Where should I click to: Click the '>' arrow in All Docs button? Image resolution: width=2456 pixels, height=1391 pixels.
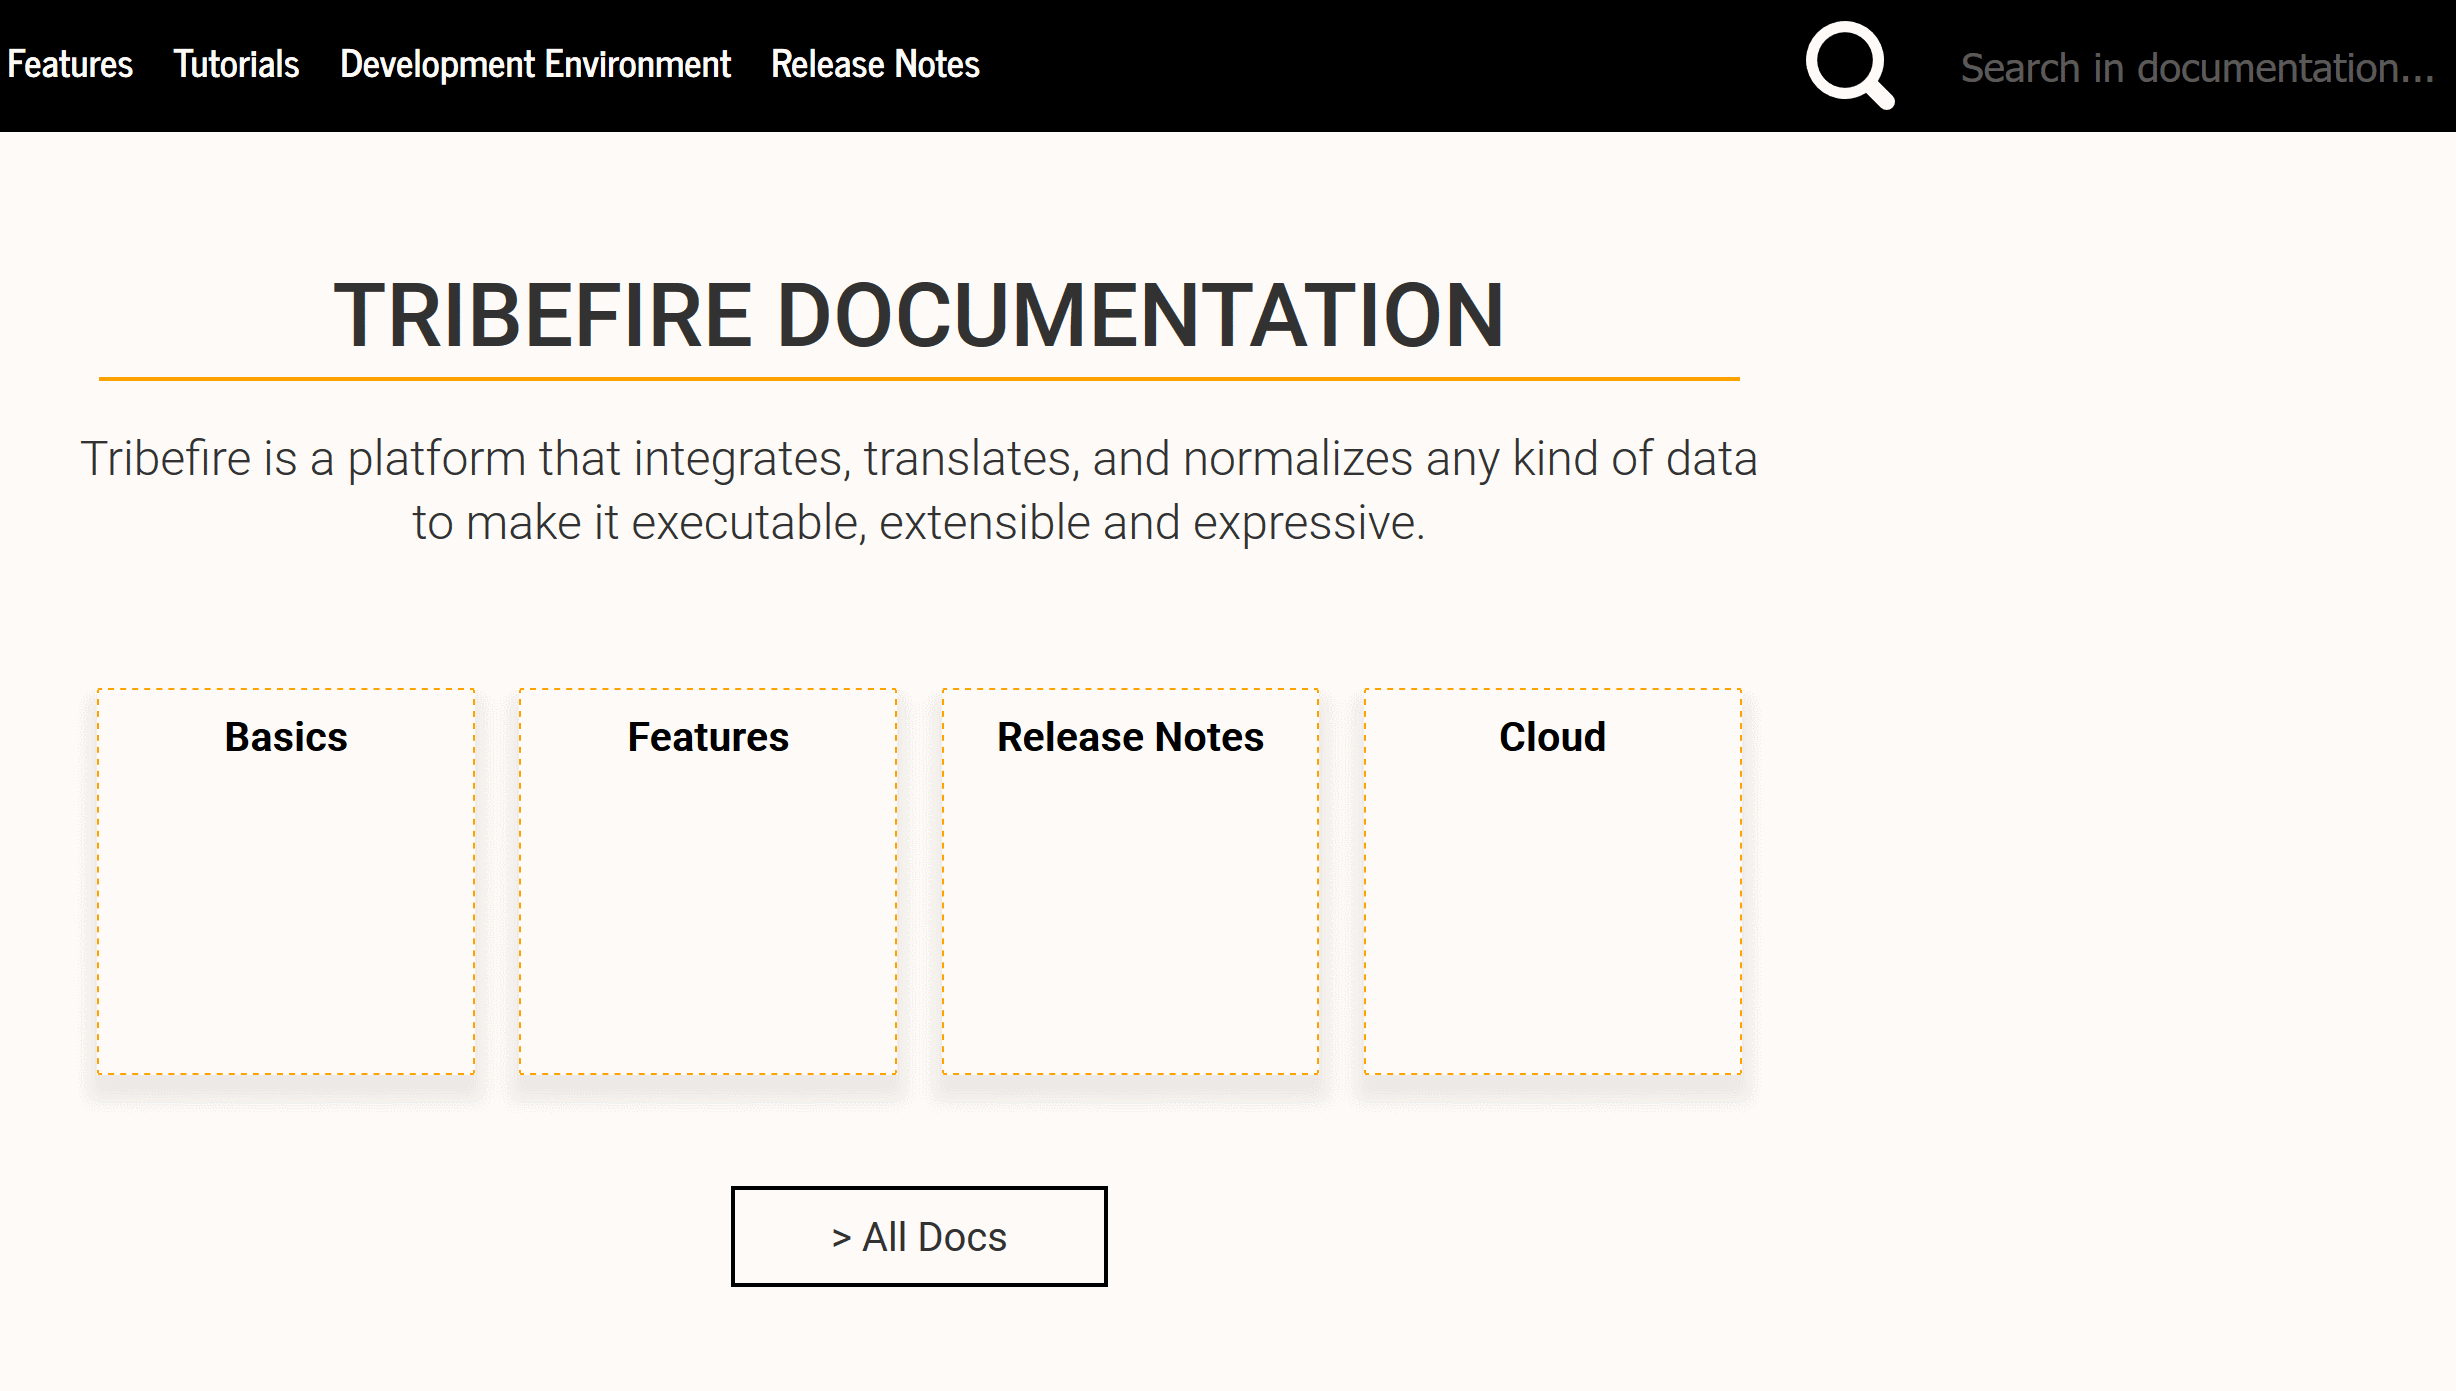point(841,1238)
